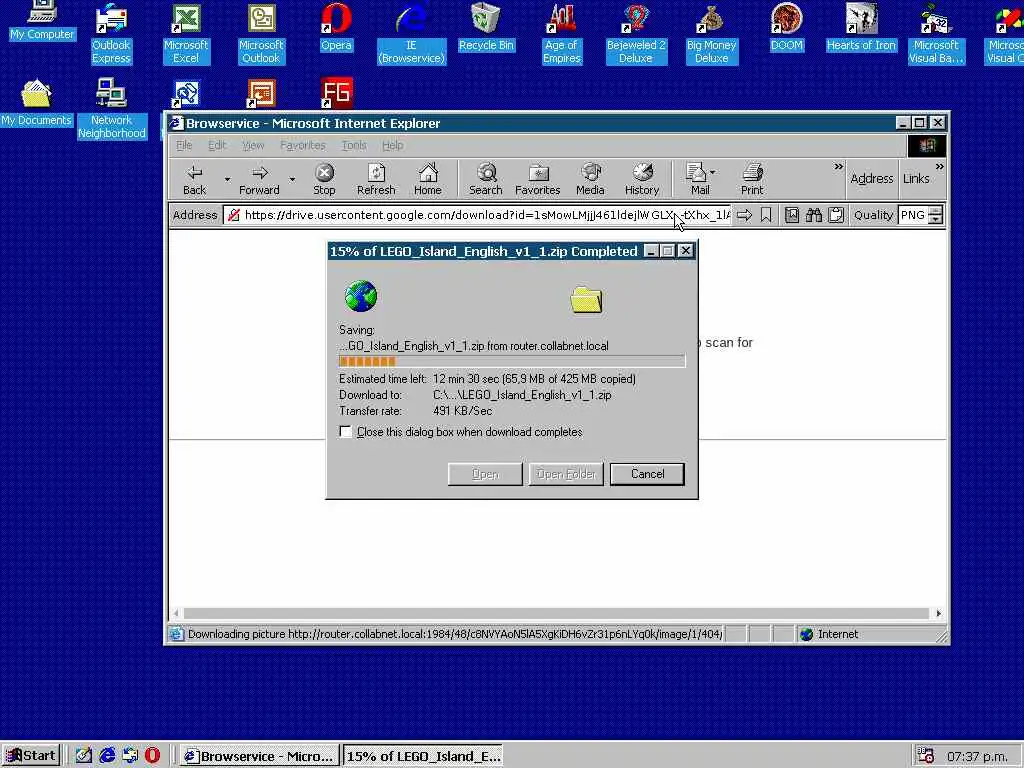Select the My Documents desktop icon
This screenshot has height=768, width=1024.
pyautogui.click(x=37, y=103)
